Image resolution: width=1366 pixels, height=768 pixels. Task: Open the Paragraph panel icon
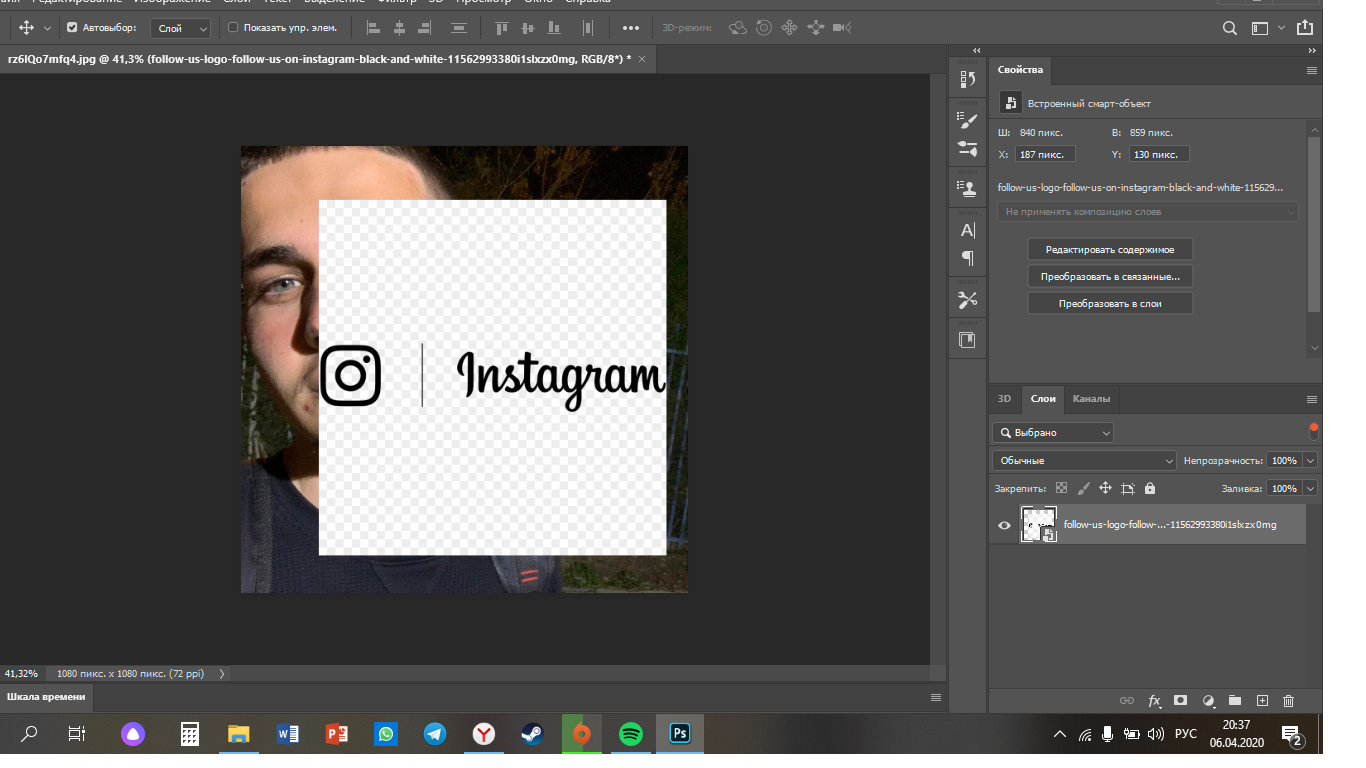(x=967, y=258)
